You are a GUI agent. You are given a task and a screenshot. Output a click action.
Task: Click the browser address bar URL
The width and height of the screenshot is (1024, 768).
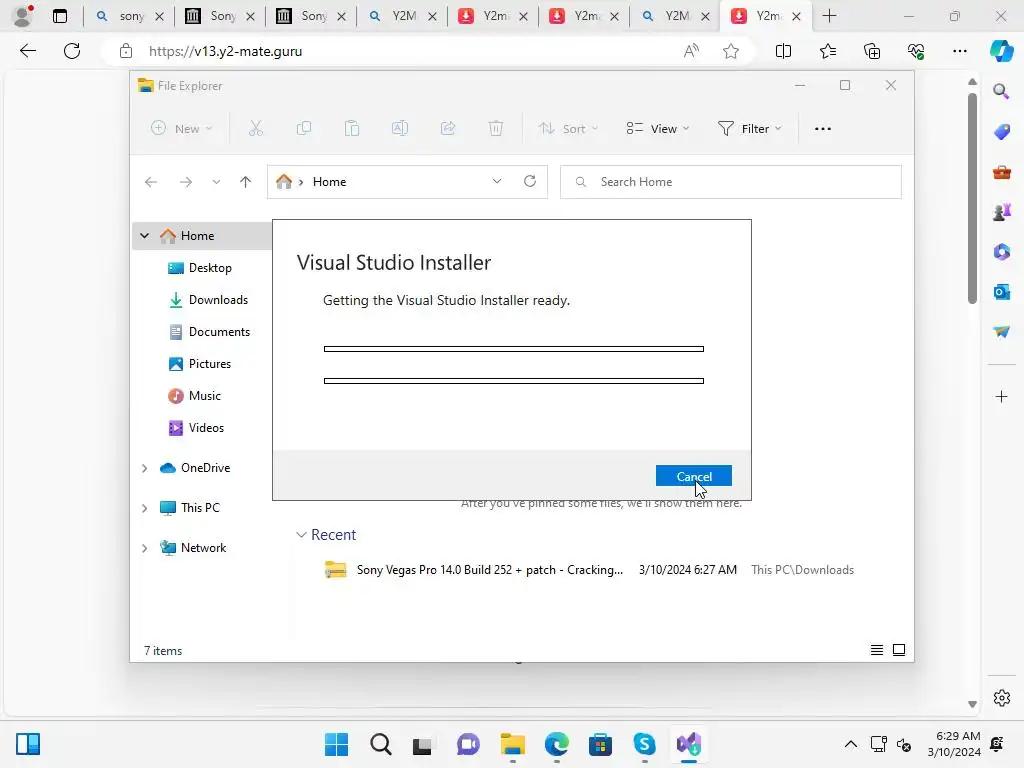pos(225,51)
